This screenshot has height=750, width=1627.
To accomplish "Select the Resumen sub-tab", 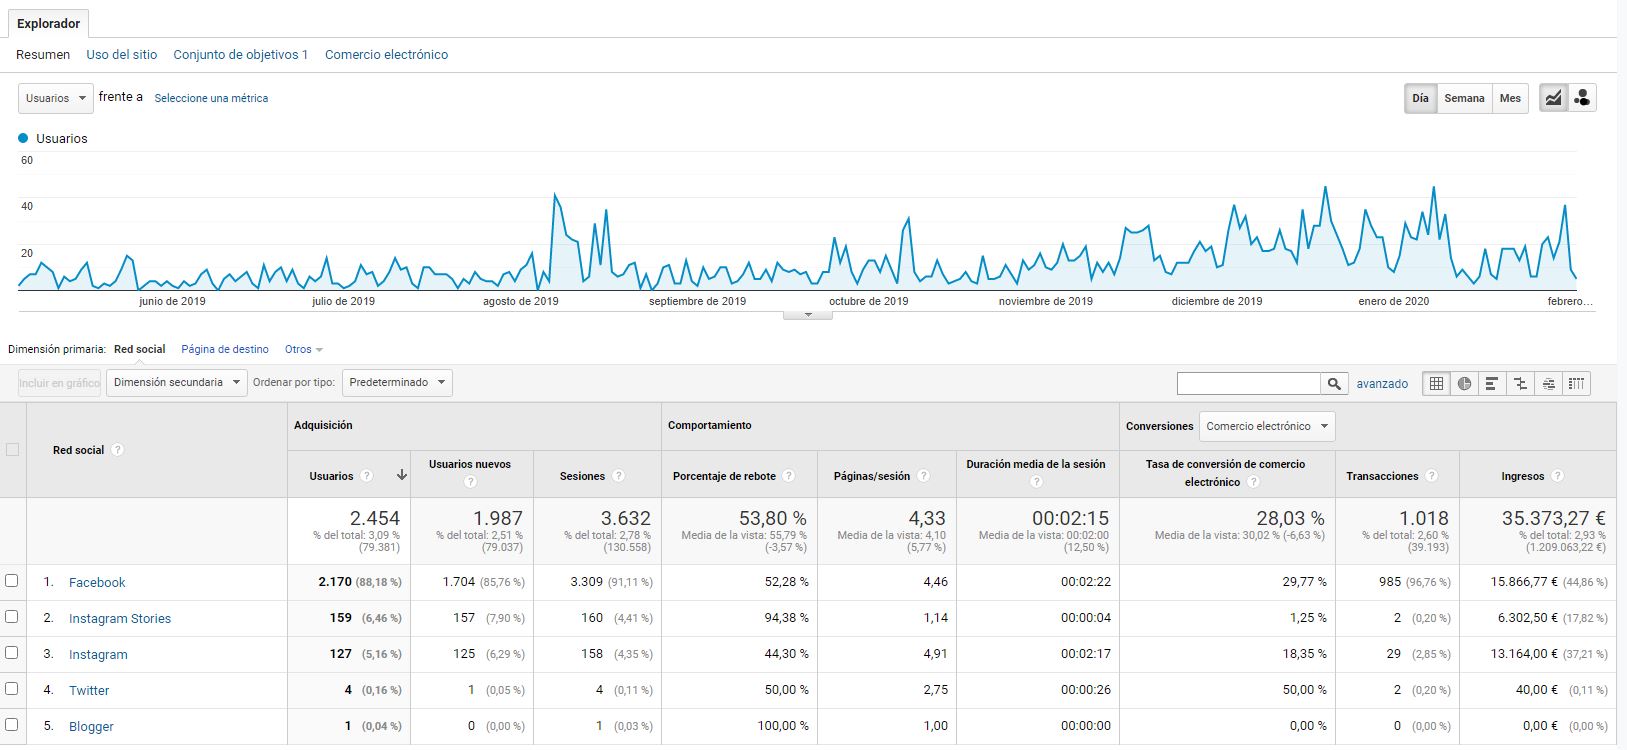I will click(x=43, y=55).
